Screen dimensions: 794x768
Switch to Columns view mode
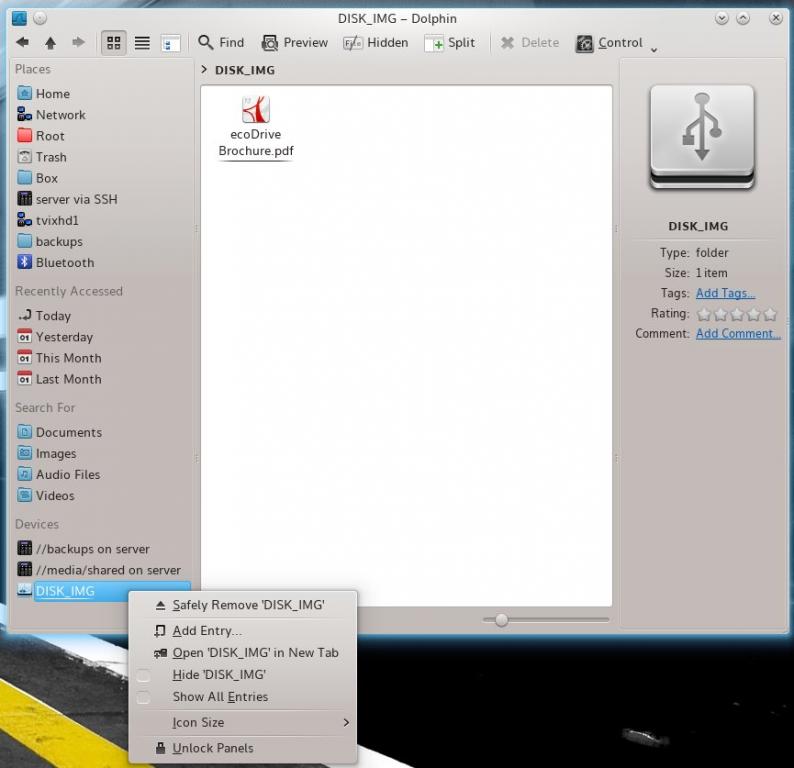[x=170, y=43]
